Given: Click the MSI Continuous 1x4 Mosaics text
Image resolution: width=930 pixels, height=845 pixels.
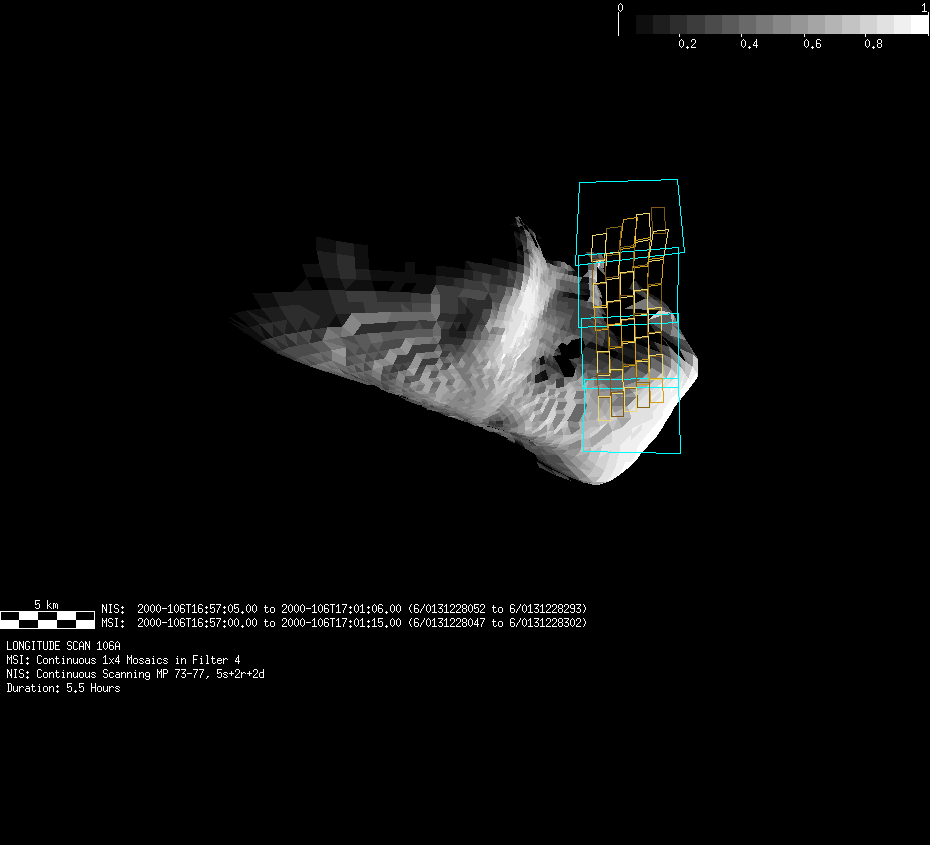Looking at the screenshot, I should tap(123, 660).
